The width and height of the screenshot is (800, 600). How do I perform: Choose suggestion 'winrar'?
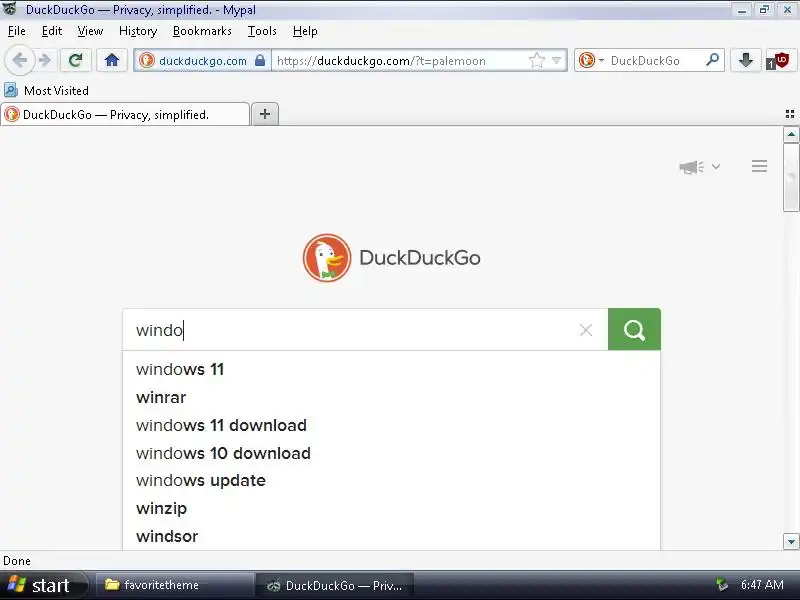(x=391, y=397)
